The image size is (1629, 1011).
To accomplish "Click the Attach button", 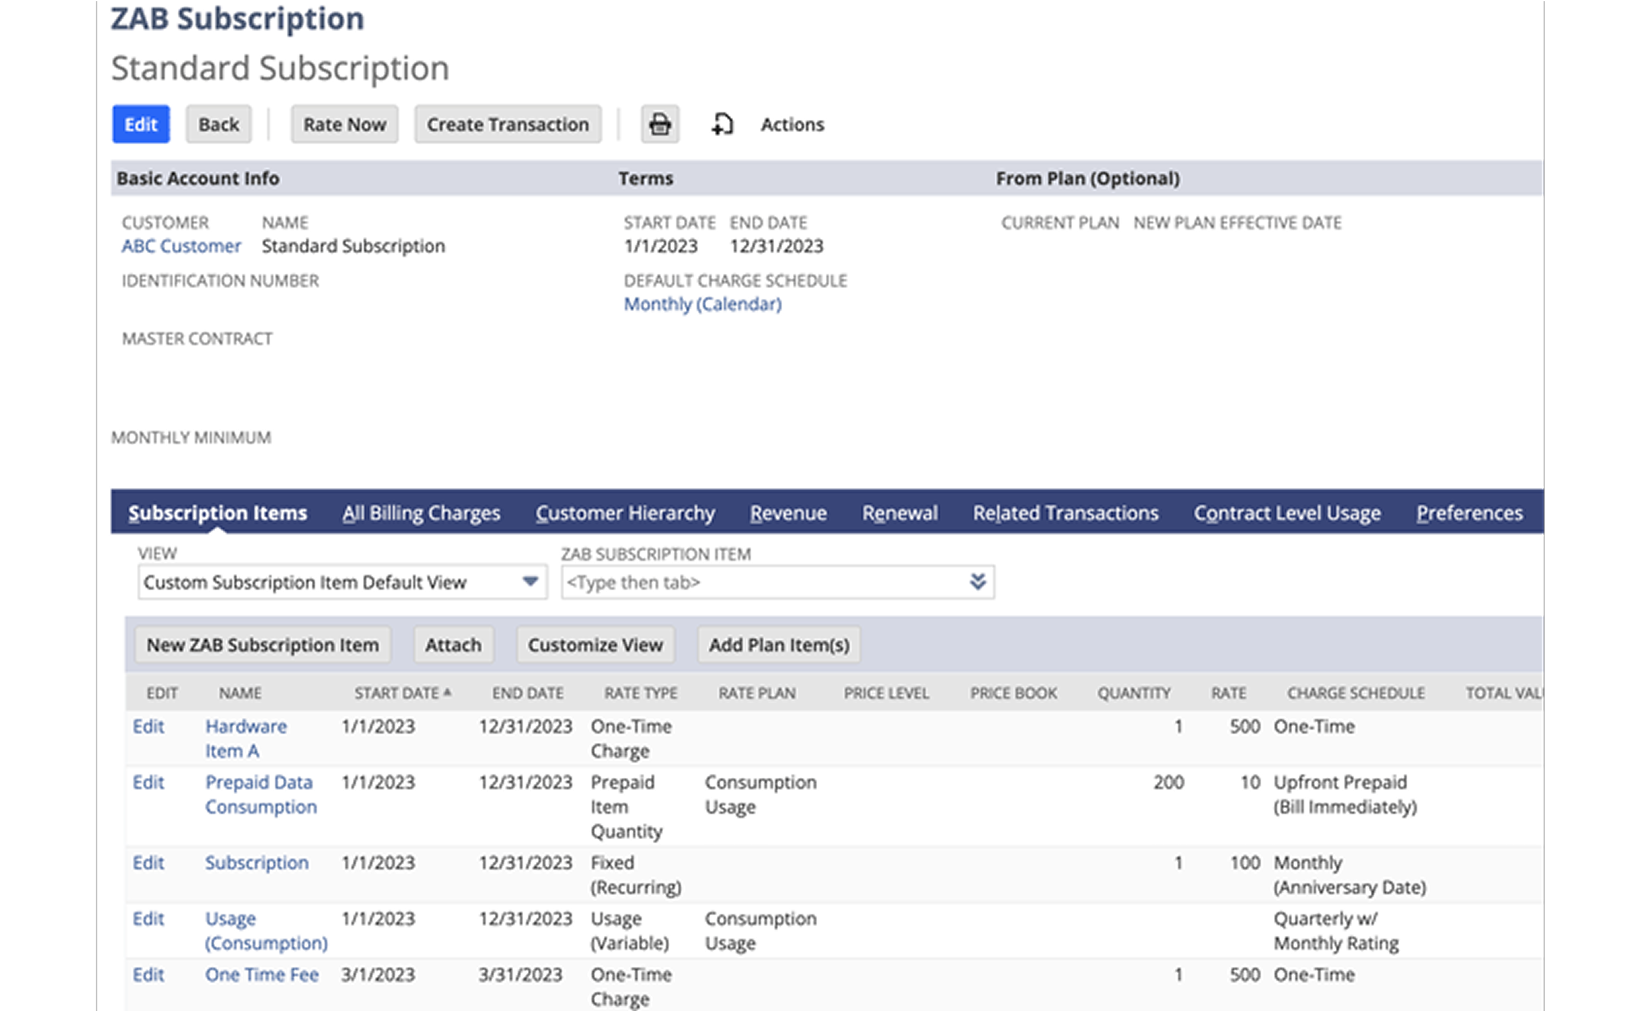I will click(453, 645).
